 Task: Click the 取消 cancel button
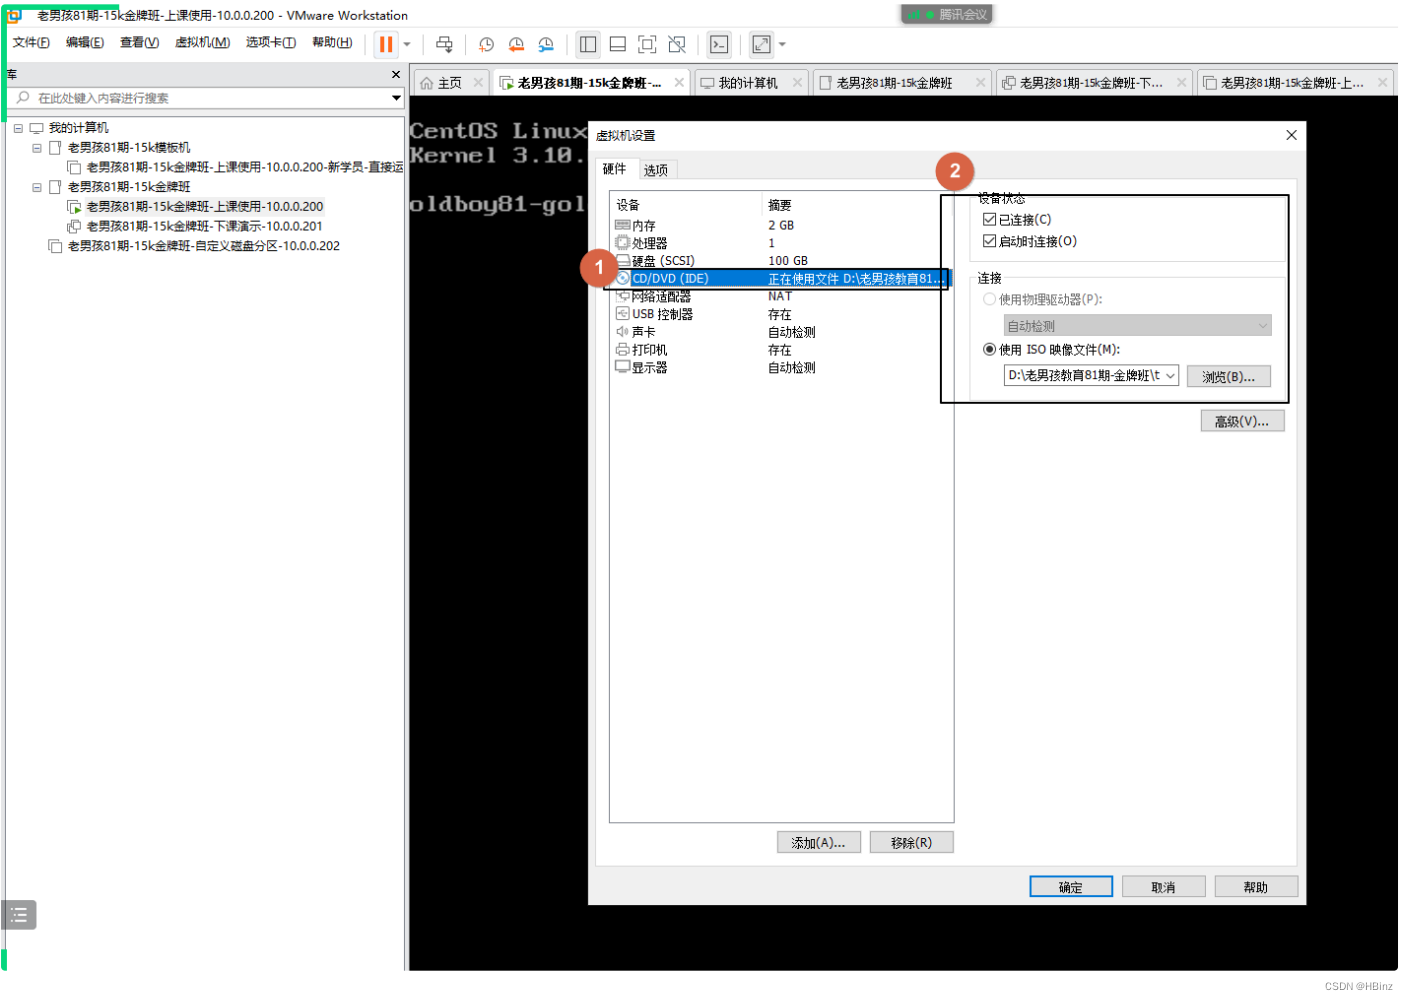[1163, 887]
